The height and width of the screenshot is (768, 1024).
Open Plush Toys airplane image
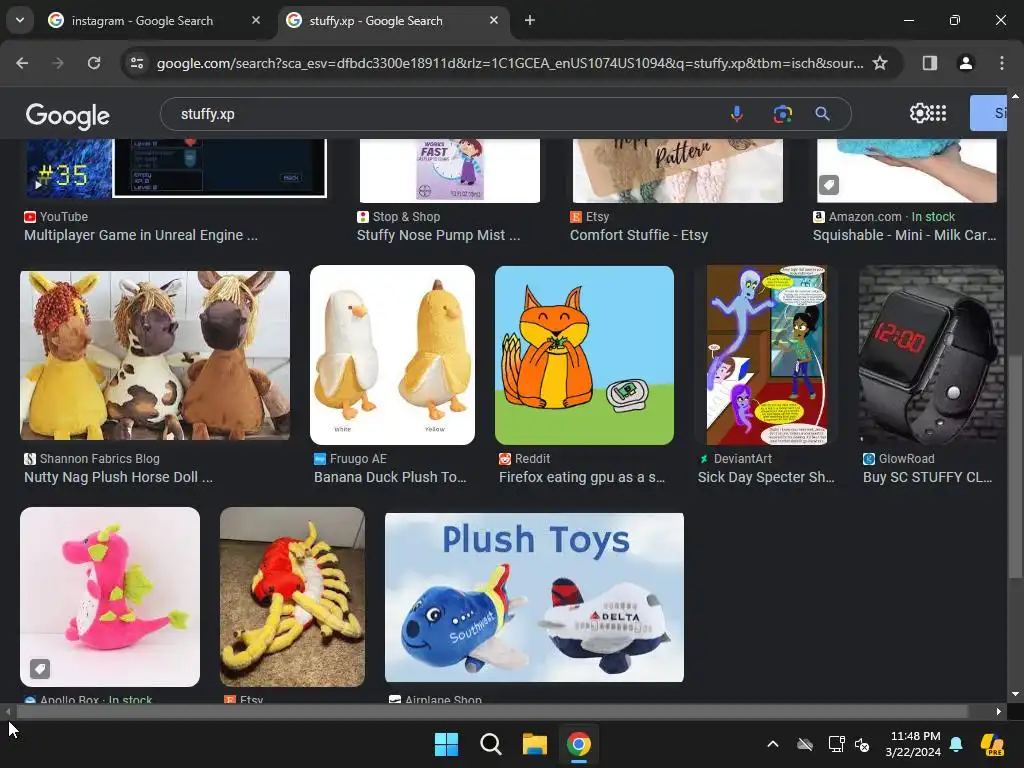click(x=534, y=598)
